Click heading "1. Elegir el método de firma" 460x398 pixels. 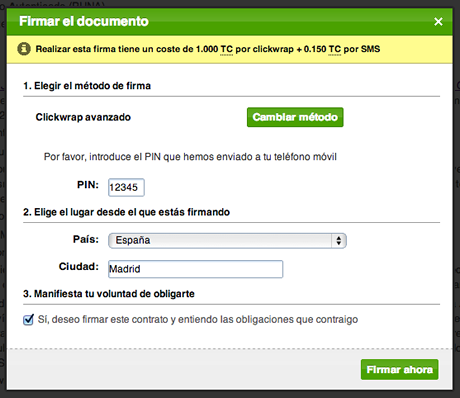coord(87,86)
